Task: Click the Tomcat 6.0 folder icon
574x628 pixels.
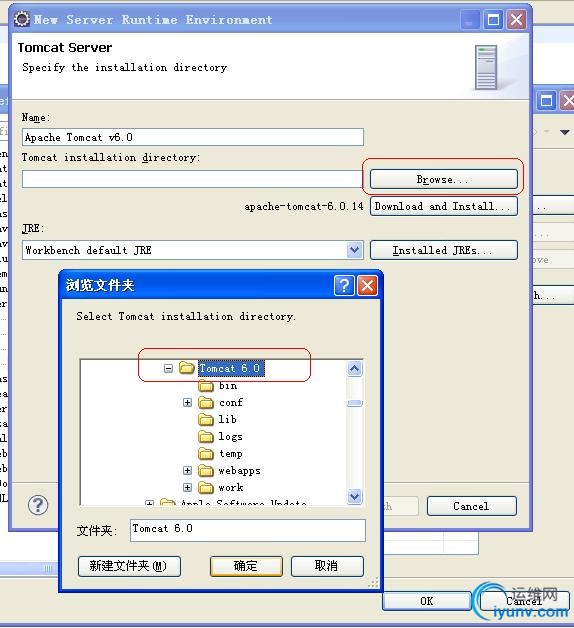Action: pos(187,367)
